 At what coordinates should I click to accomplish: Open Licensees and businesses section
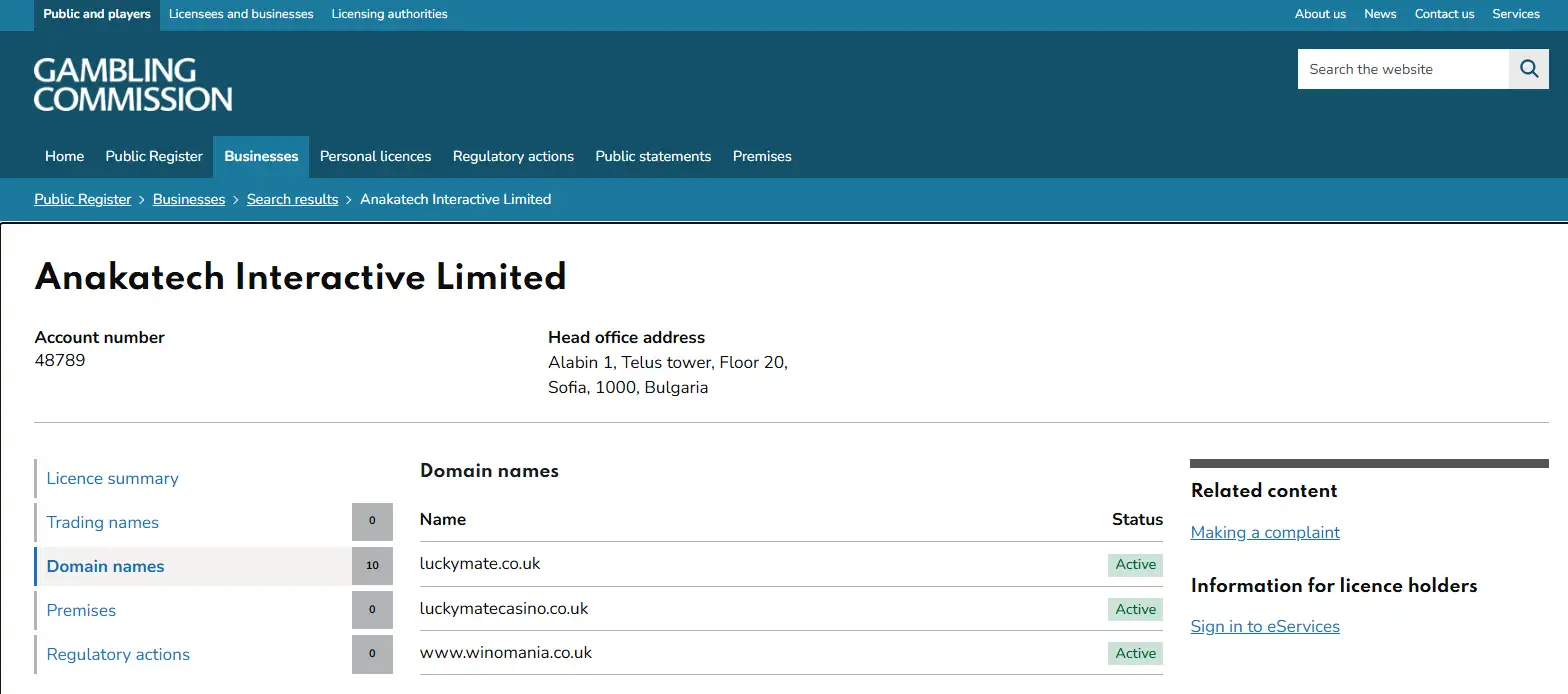pos(241,14)
